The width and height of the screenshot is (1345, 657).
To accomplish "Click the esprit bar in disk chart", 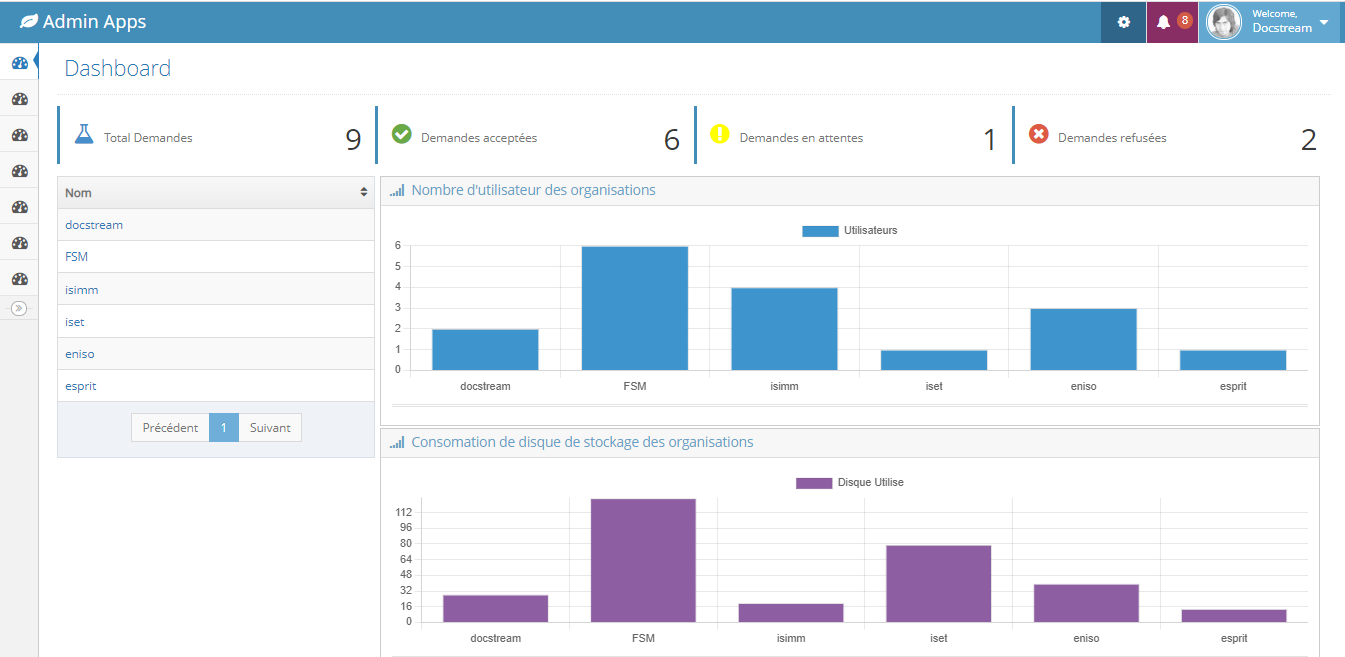I will click(1234, 616).
